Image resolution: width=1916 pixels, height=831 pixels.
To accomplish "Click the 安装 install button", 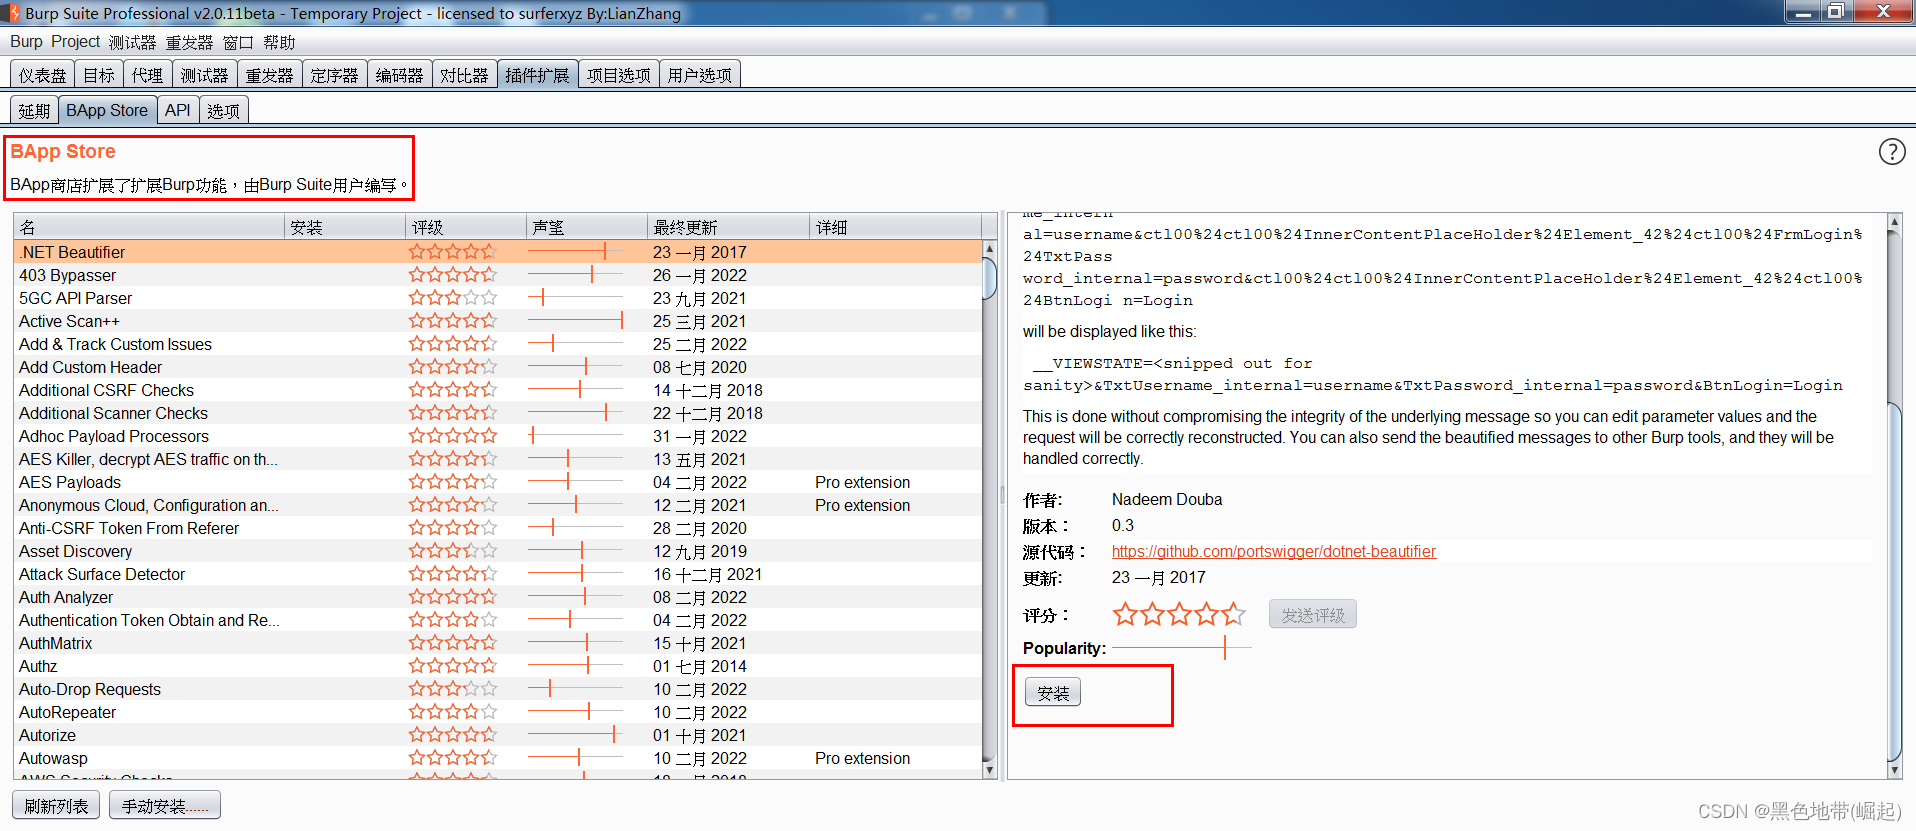I will click(x=1053, y=692).
